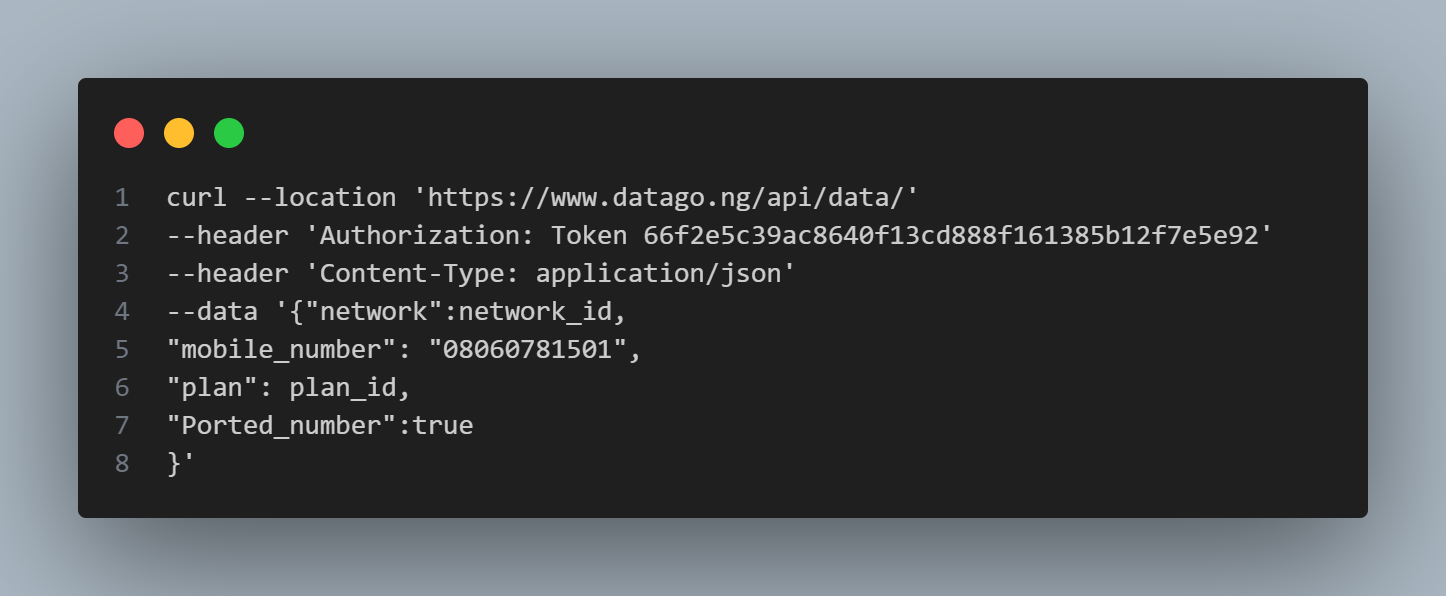This screenshot has height=596, width=1446.
Task: Select line number 7 in gutter
Action: (x=122, y=426)
